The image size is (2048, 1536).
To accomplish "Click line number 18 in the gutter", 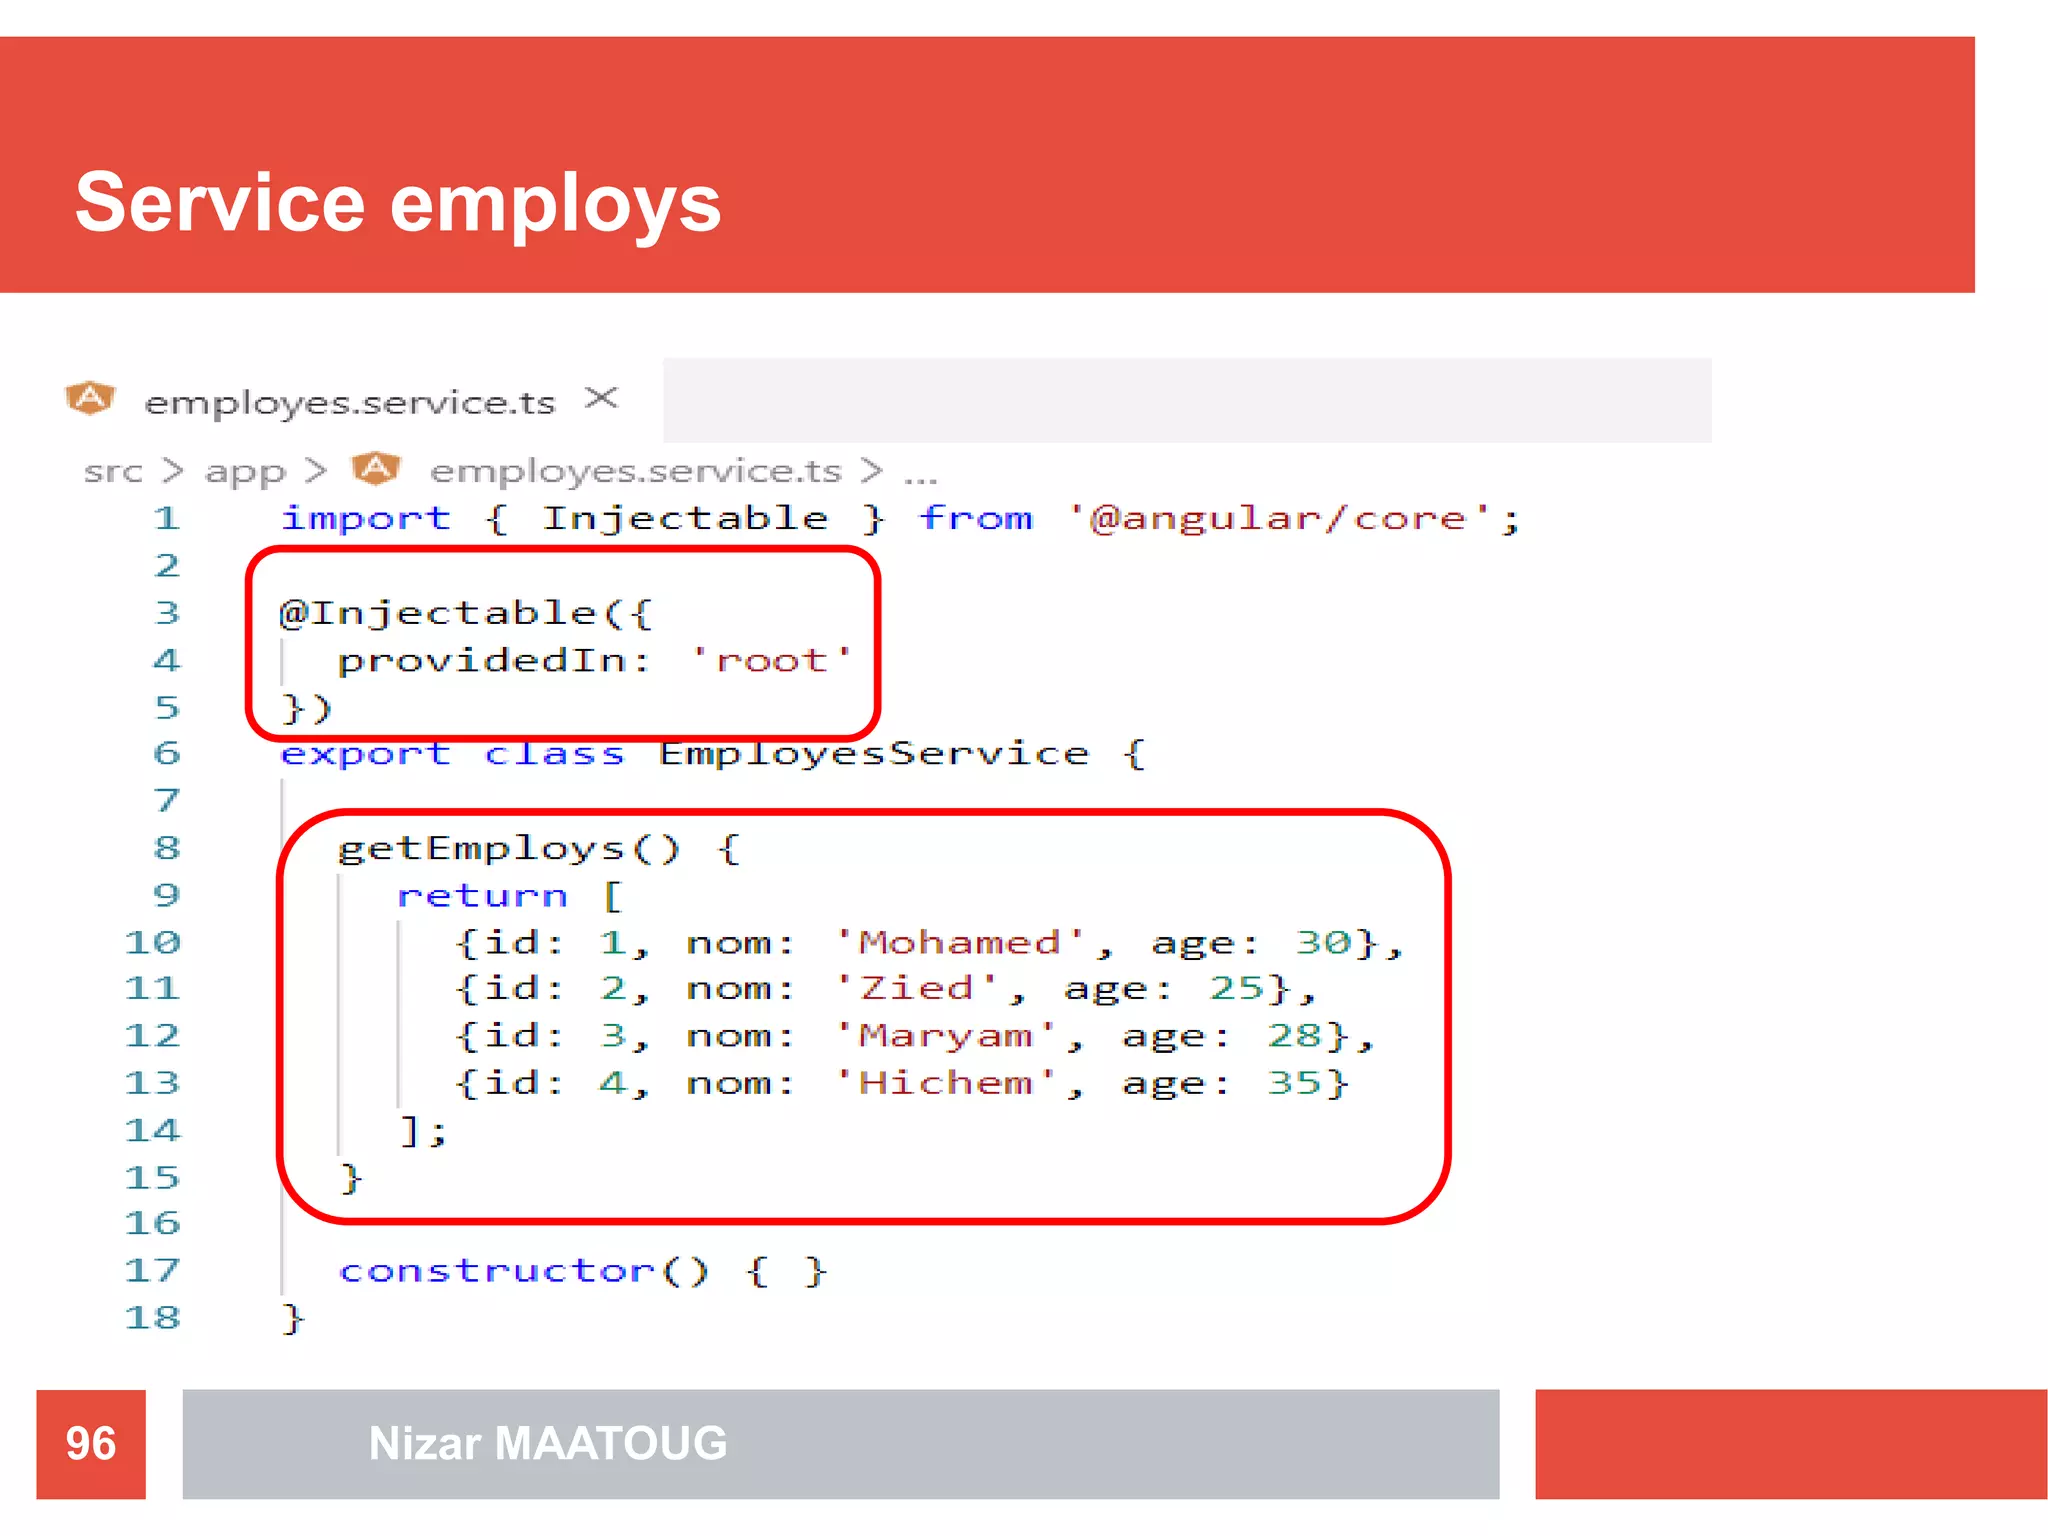I will pyautogui.click(x=153, y=1317).
